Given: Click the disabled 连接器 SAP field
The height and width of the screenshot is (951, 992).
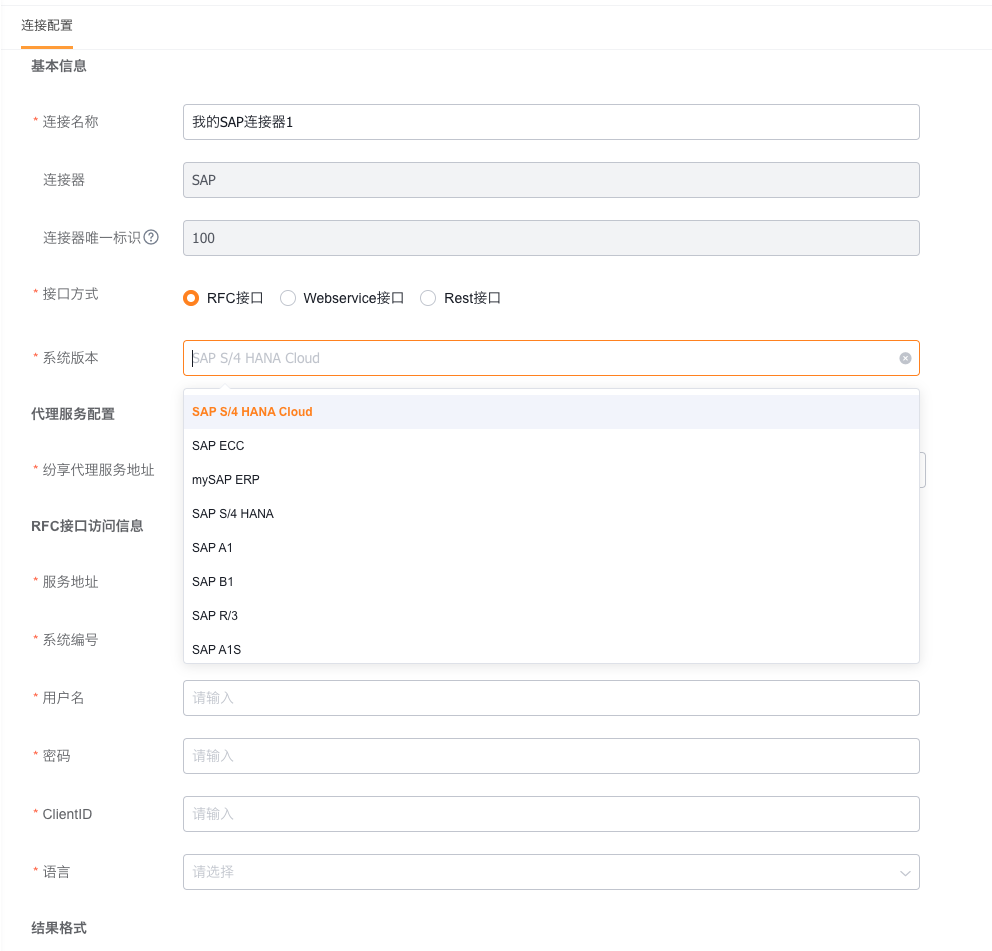Looking at the screenshot, I should pyautogui.click(x=551, y=180).
